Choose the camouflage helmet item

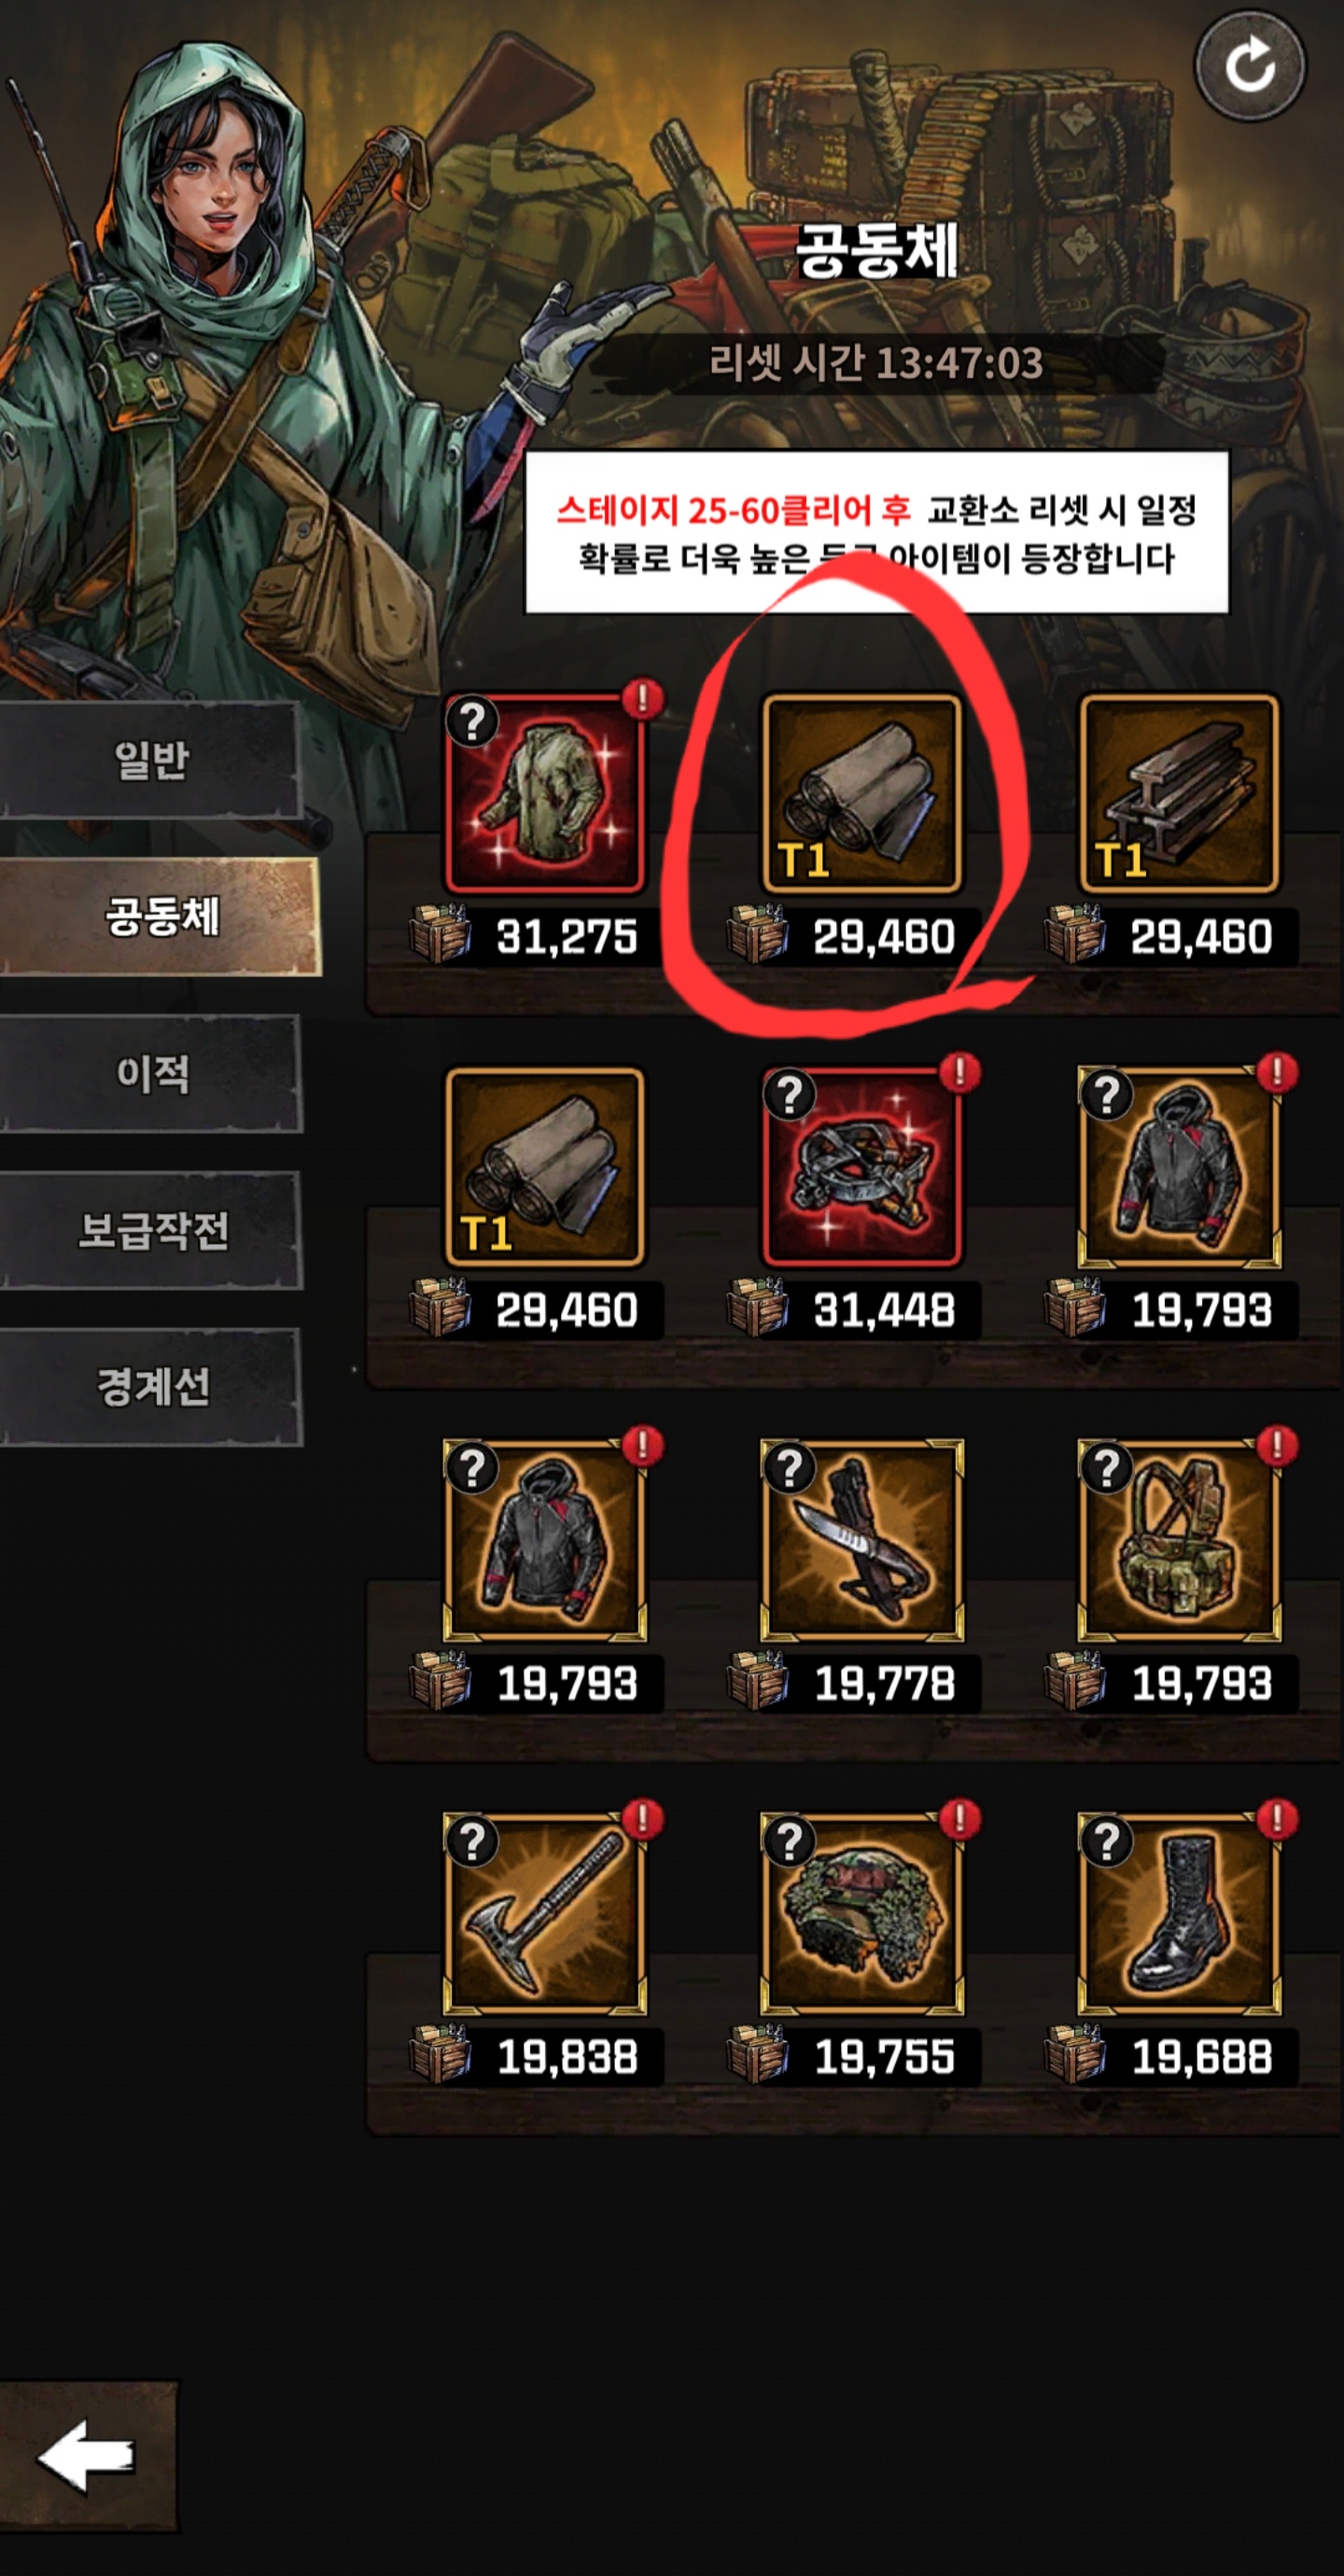click(x=862, y=1913)
